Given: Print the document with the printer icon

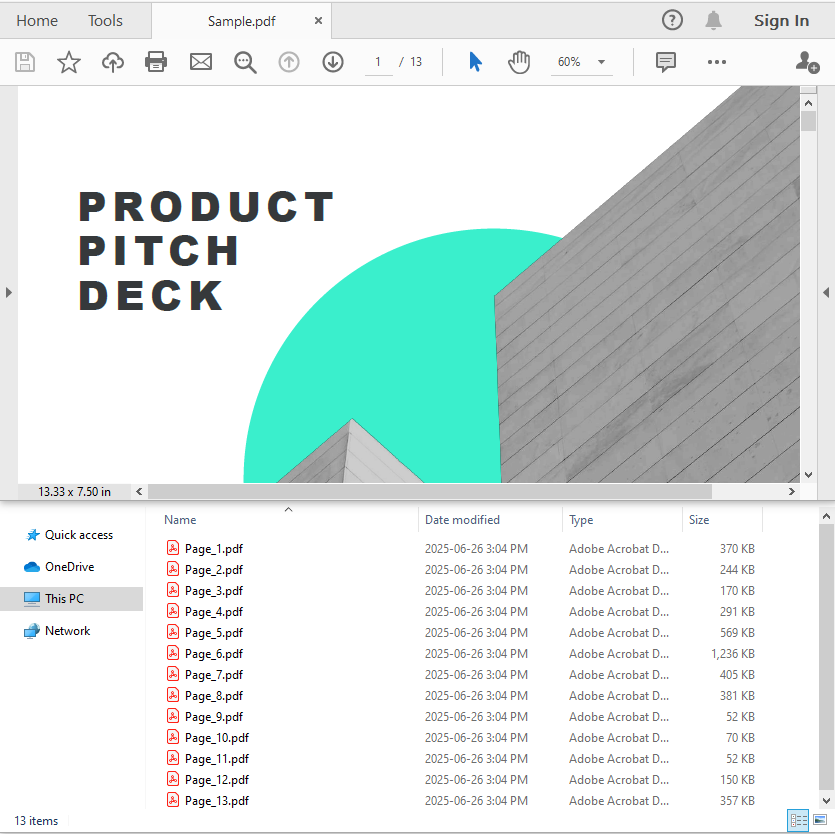Looking at the screenshot, I should tap(156, 62).
